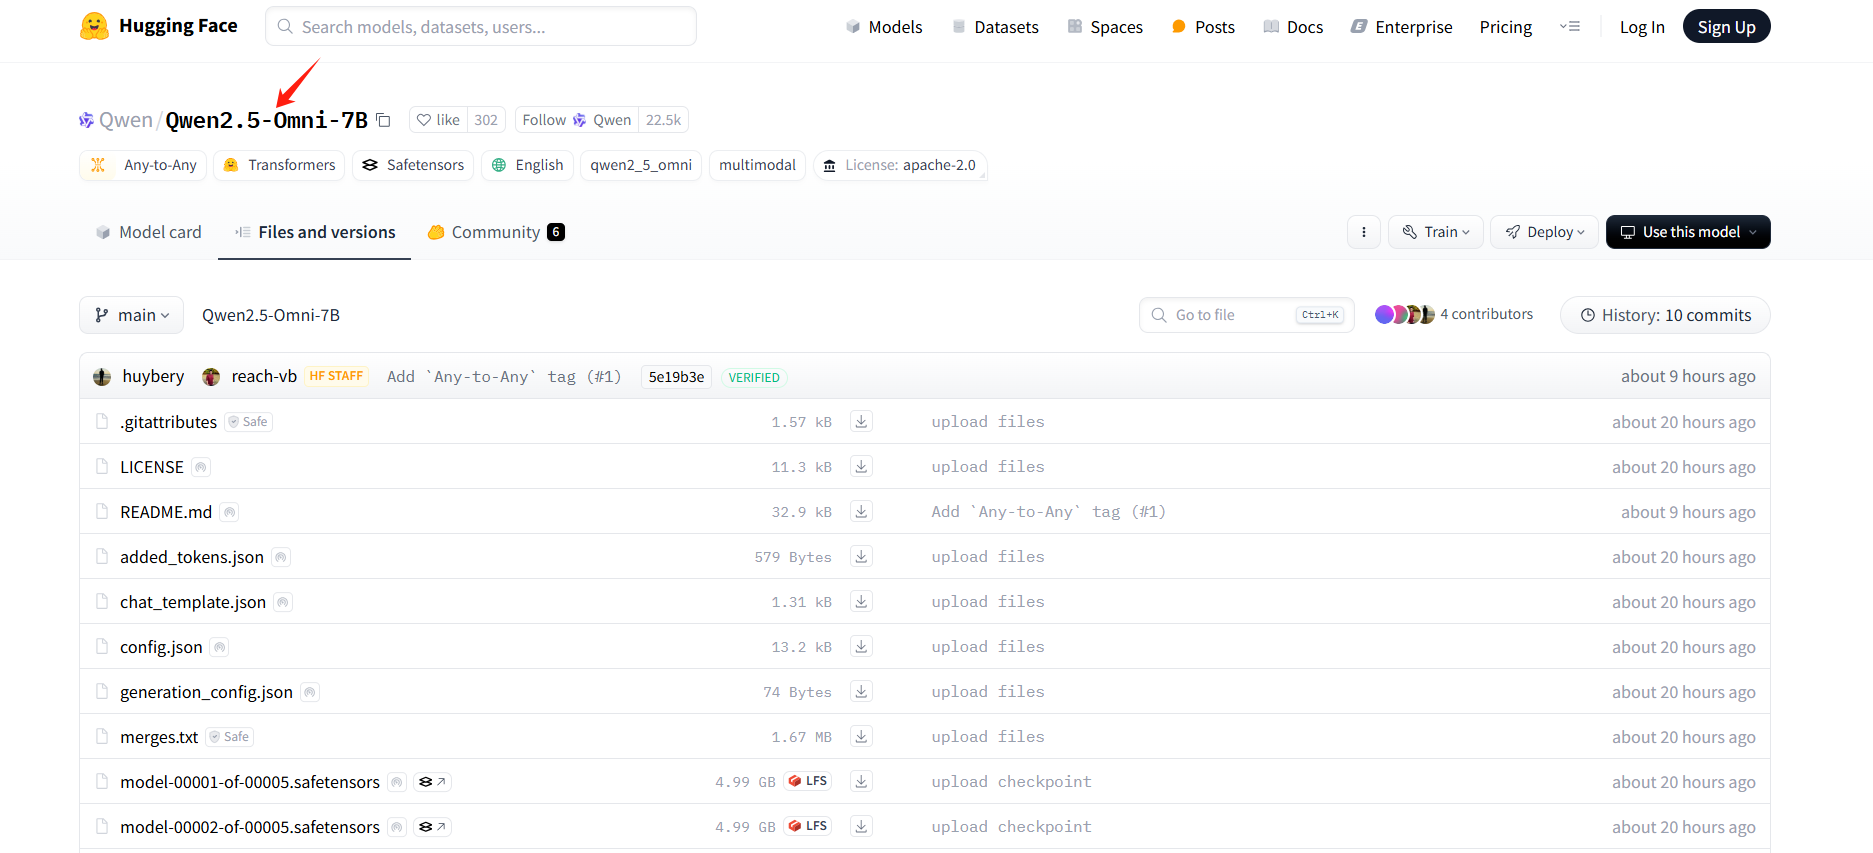
Task: Click reach-vb user link
Action: click(264, 376)
